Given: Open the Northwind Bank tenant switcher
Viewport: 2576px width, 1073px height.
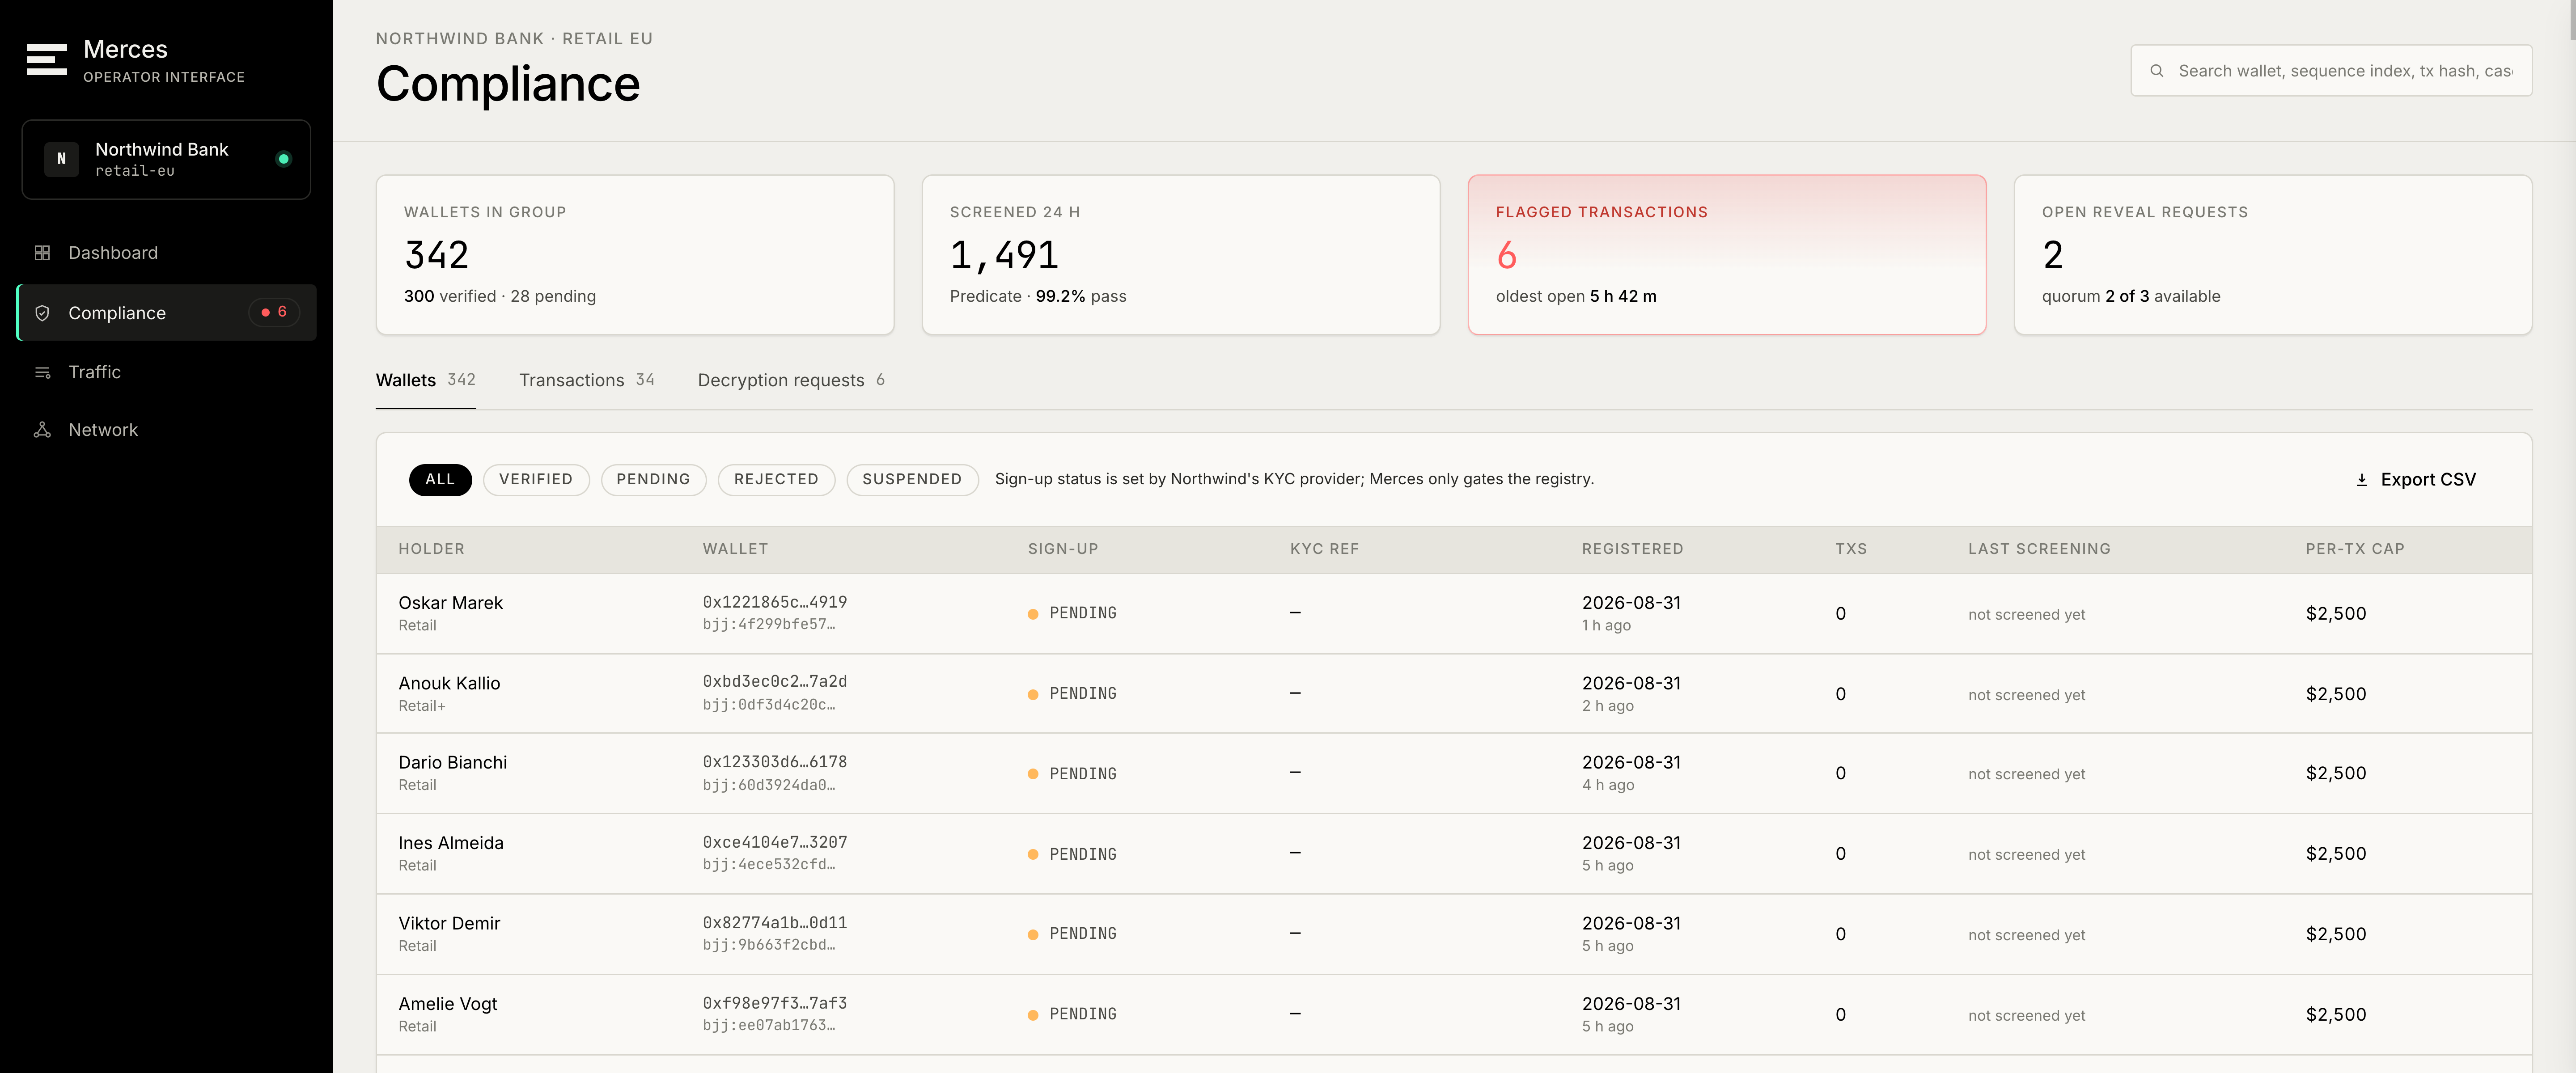Looking at the screenshot, I should (166, 159).
